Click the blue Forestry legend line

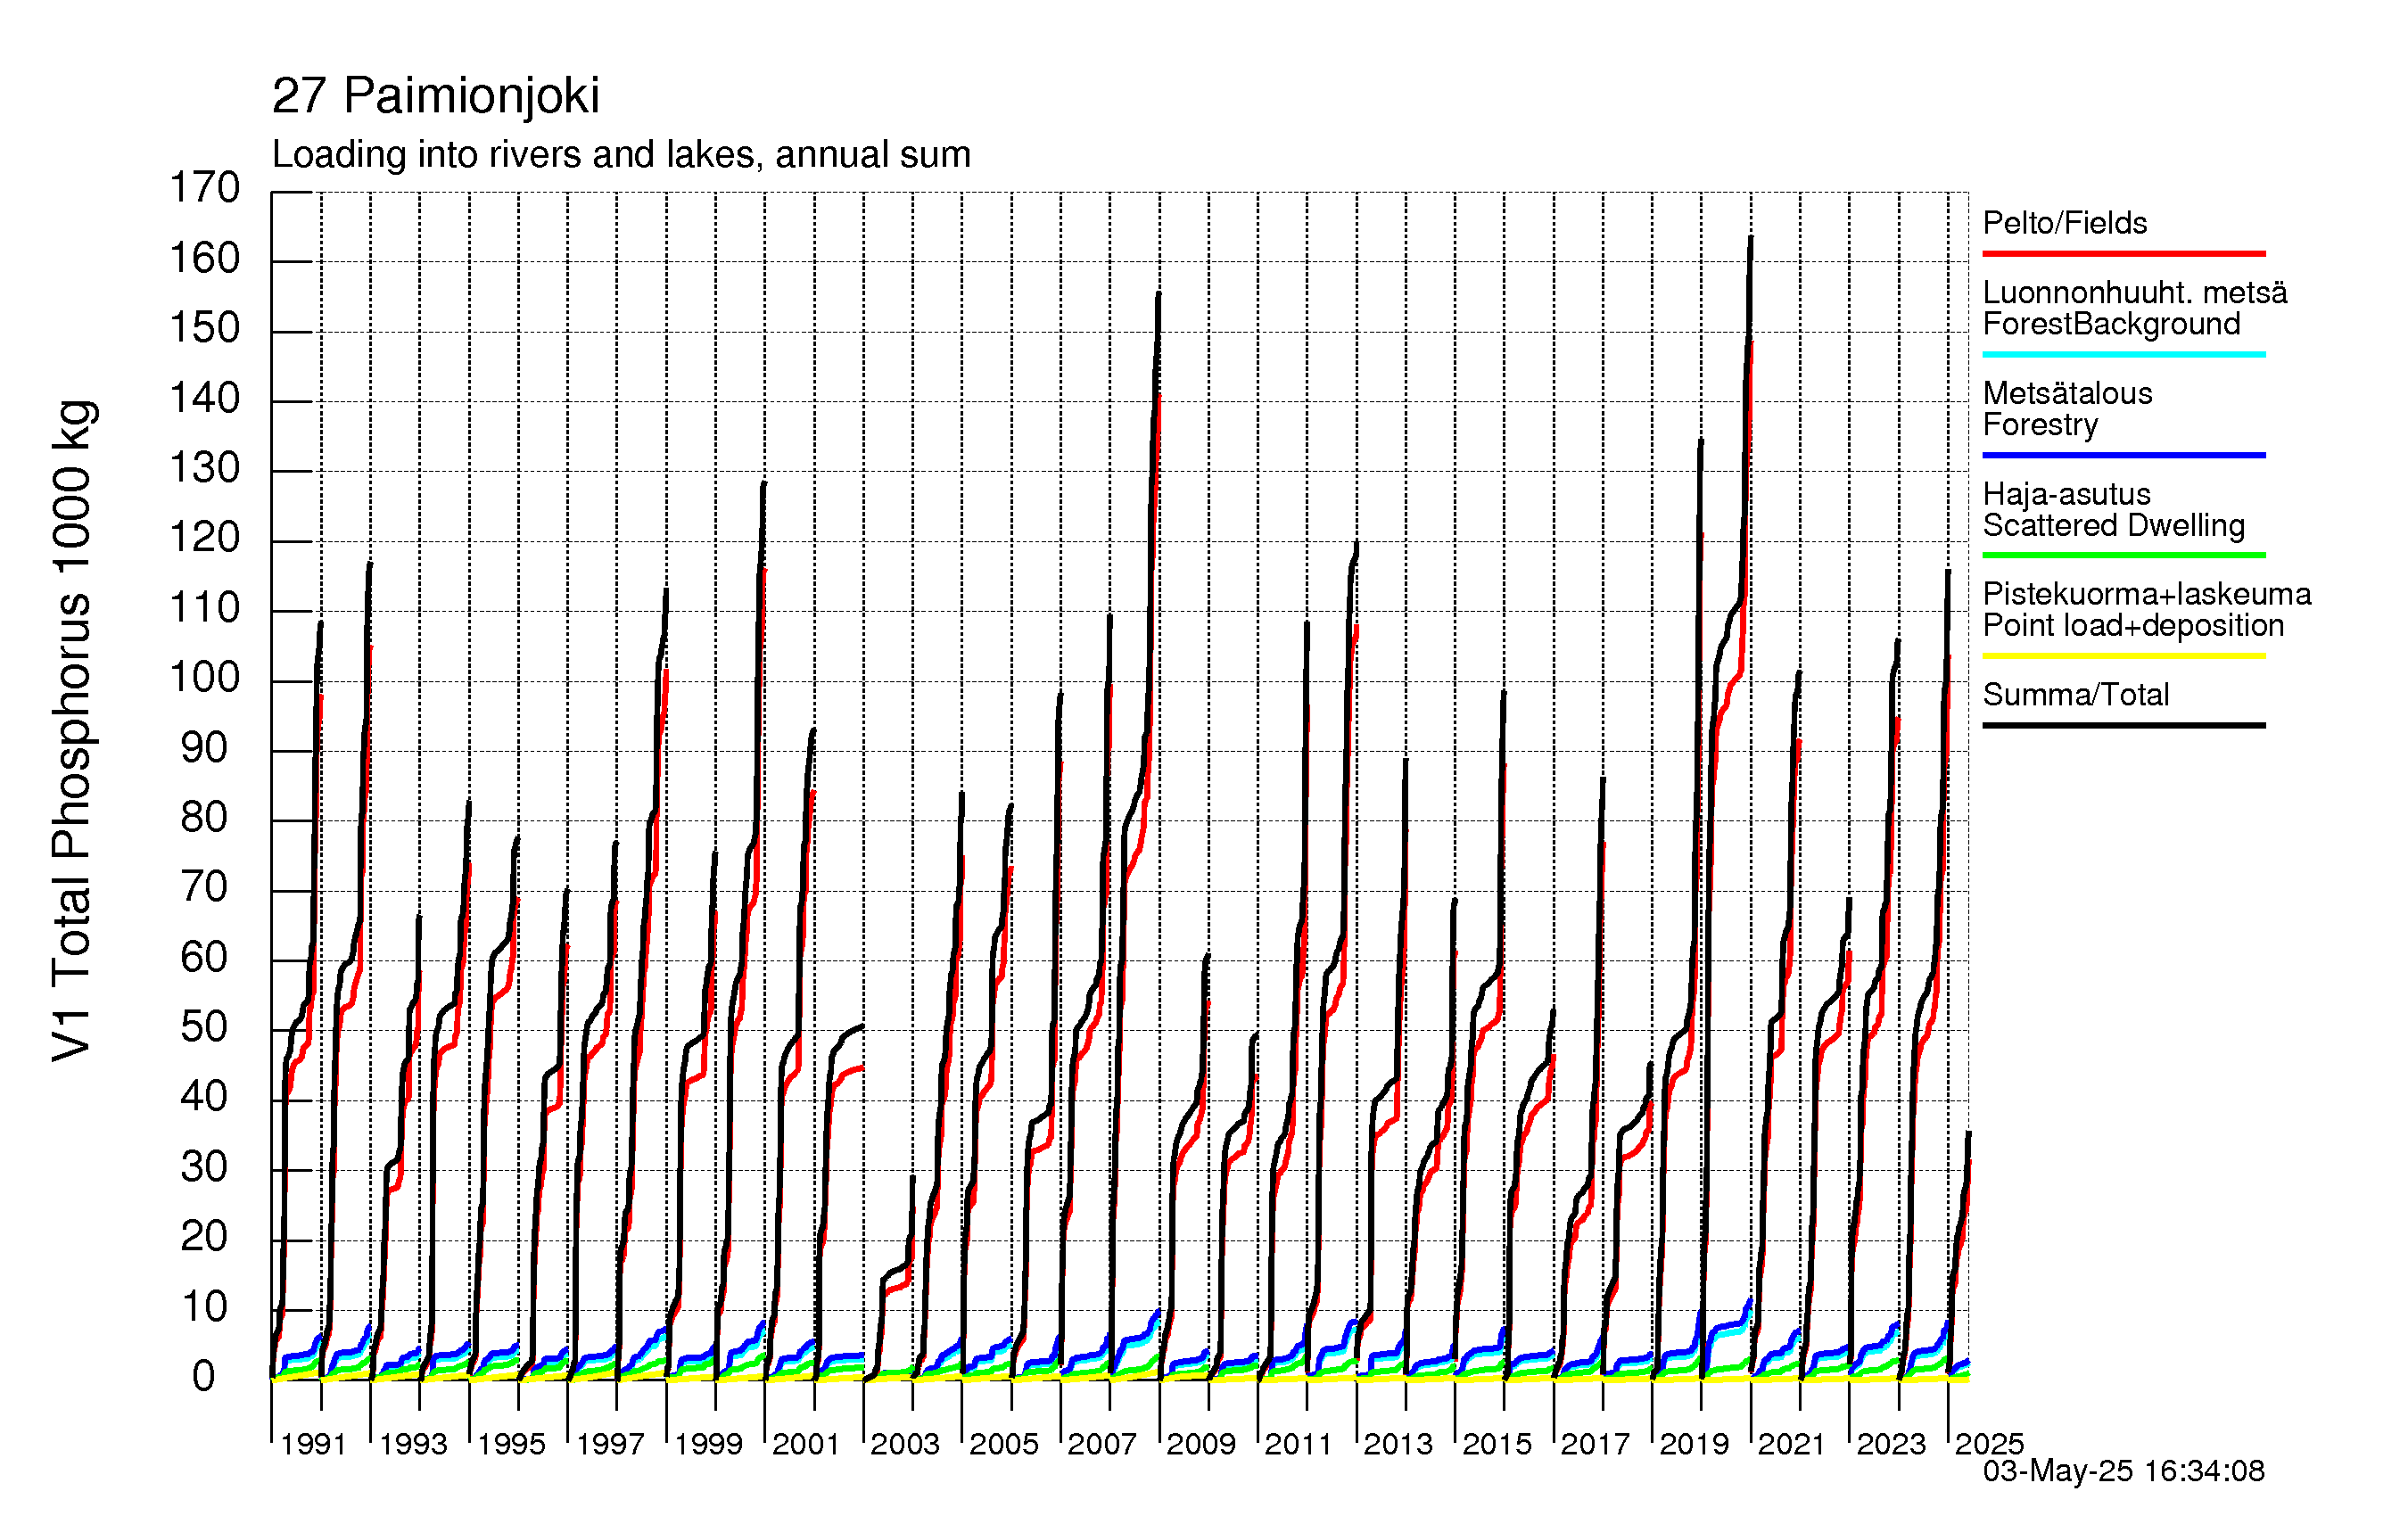pyautogui.click(x=2123, y=455)
